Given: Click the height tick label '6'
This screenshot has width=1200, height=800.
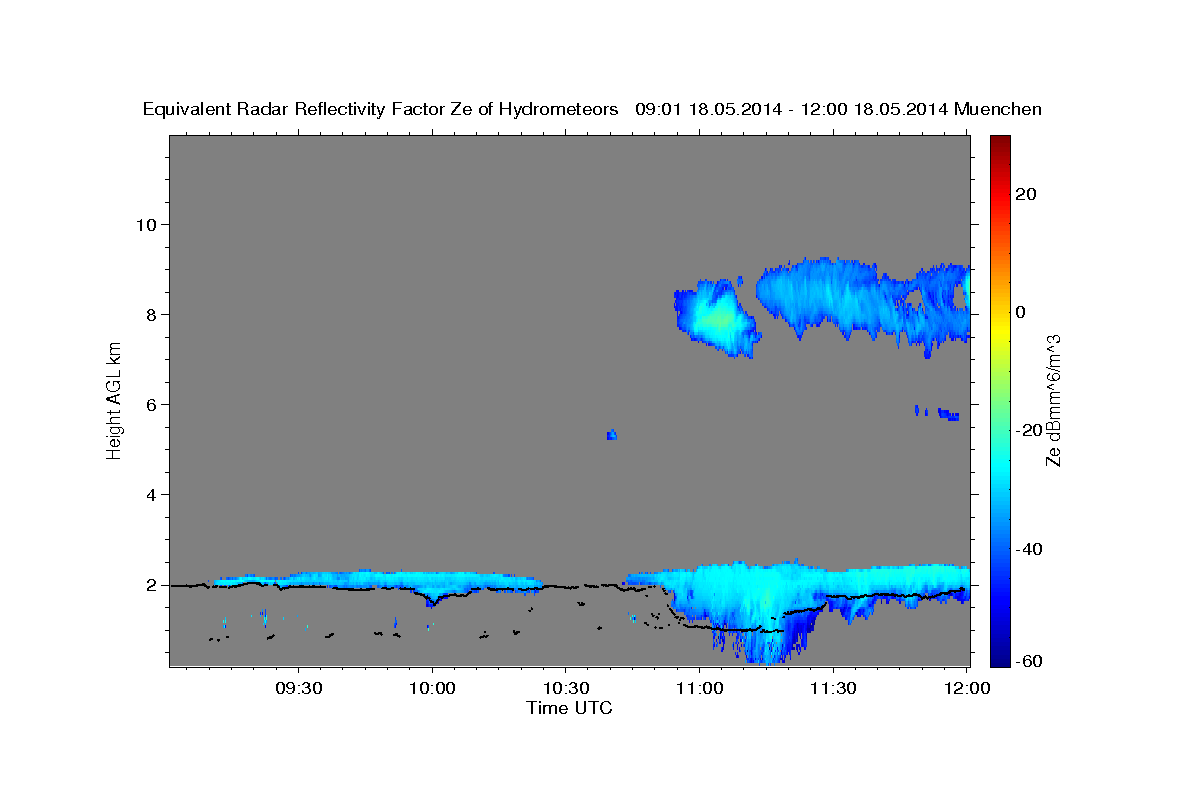Looking at the screenshot, I should pos(150,404).
